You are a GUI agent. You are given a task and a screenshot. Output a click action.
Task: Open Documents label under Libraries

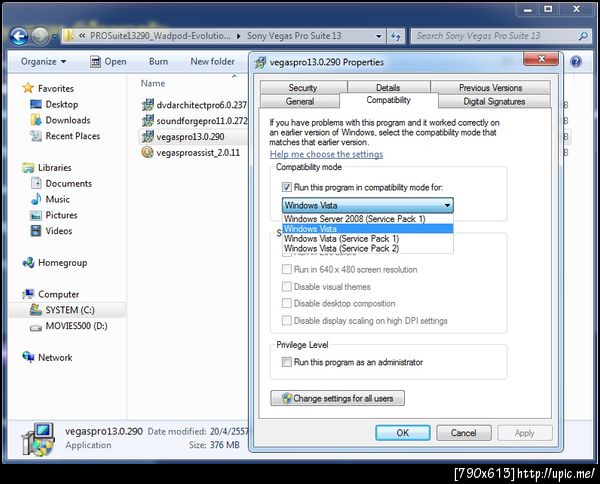point(68,184)
